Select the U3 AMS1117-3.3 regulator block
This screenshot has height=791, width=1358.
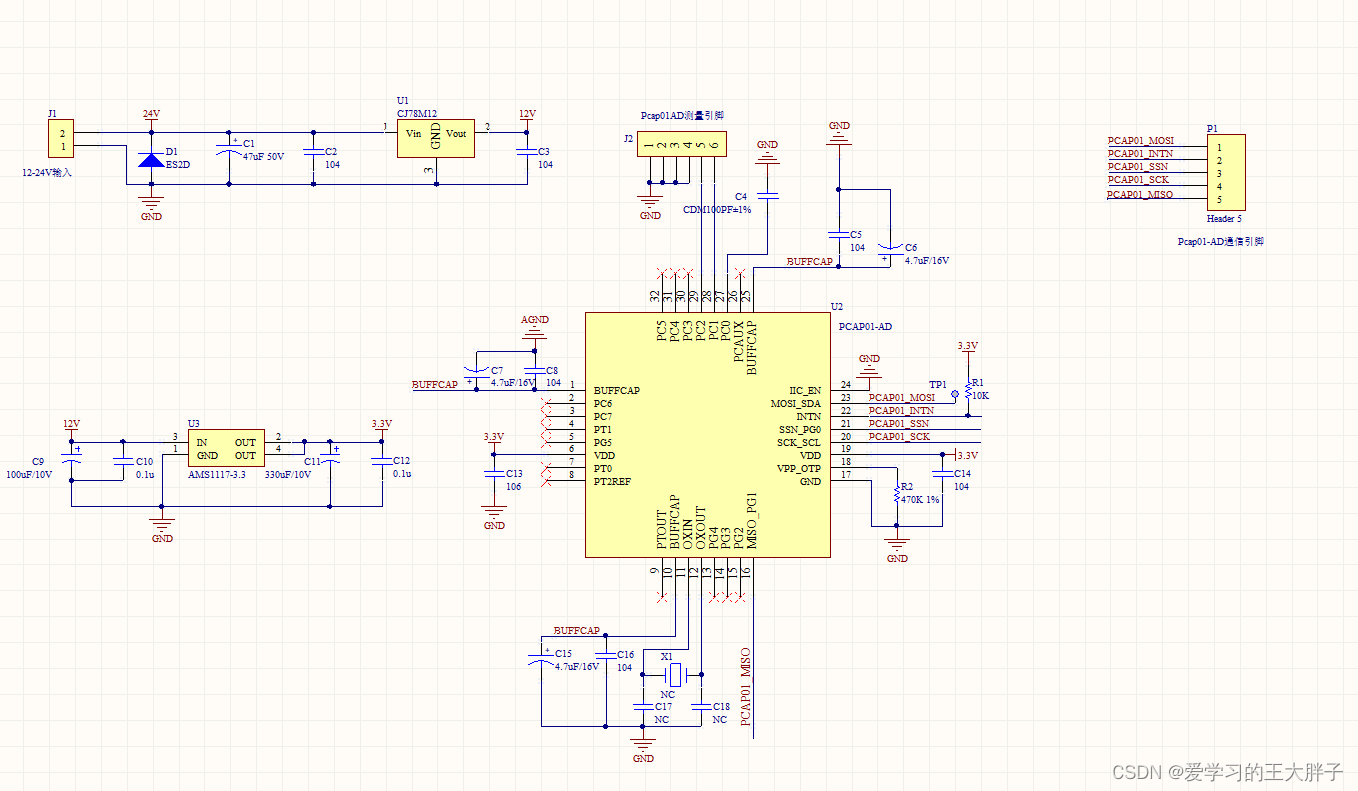pyautogui.click(x=226, y=449)
